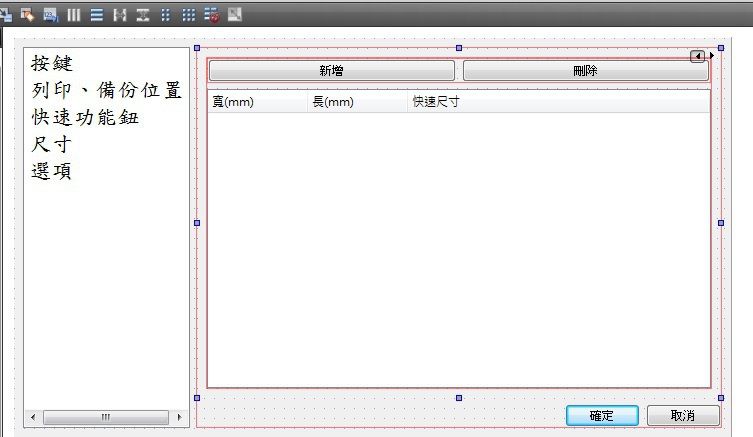Apply Lay Out Vertically
Image resolution: width=753 pixels, height=437 pixels.
coord(97,15)
